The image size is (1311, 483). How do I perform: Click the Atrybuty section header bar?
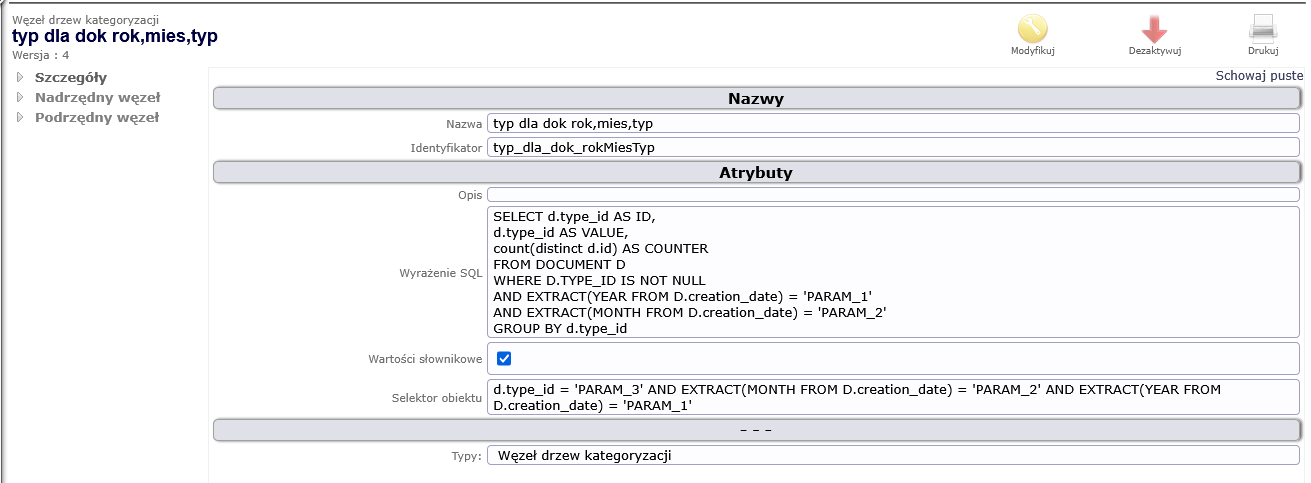pyautogui.click(x=755, y=173)
